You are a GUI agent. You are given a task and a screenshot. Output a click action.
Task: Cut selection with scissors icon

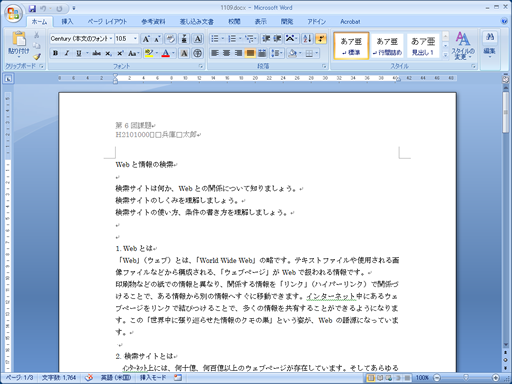37,35
